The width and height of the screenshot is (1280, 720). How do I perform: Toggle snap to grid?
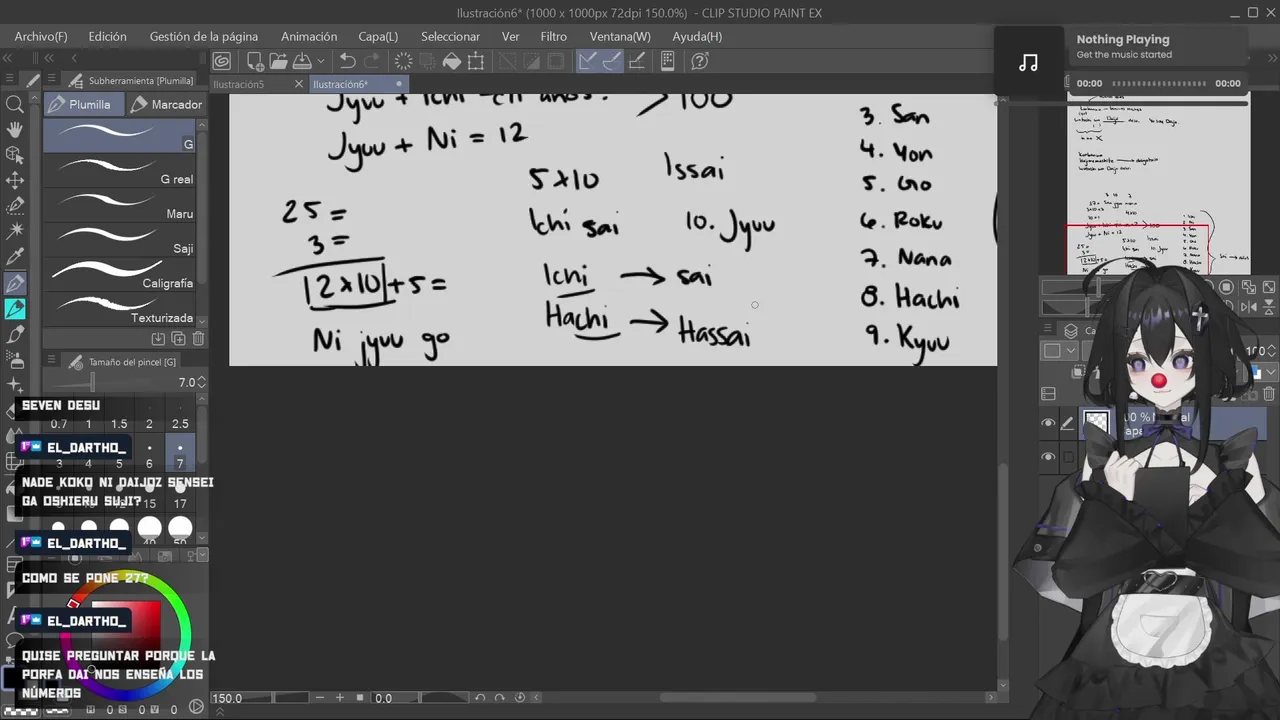[636, 61]
